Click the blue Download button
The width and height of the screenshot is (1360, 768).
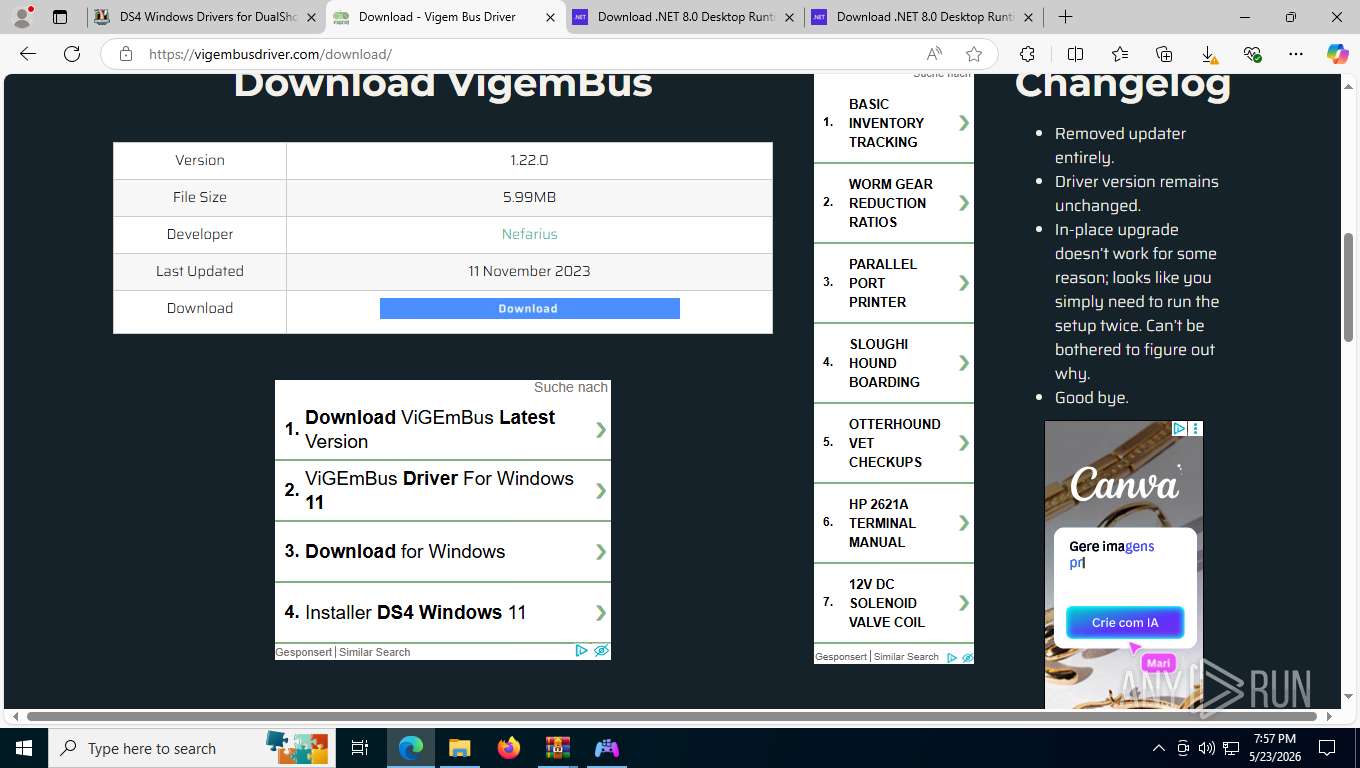click(x=529, y=308)
